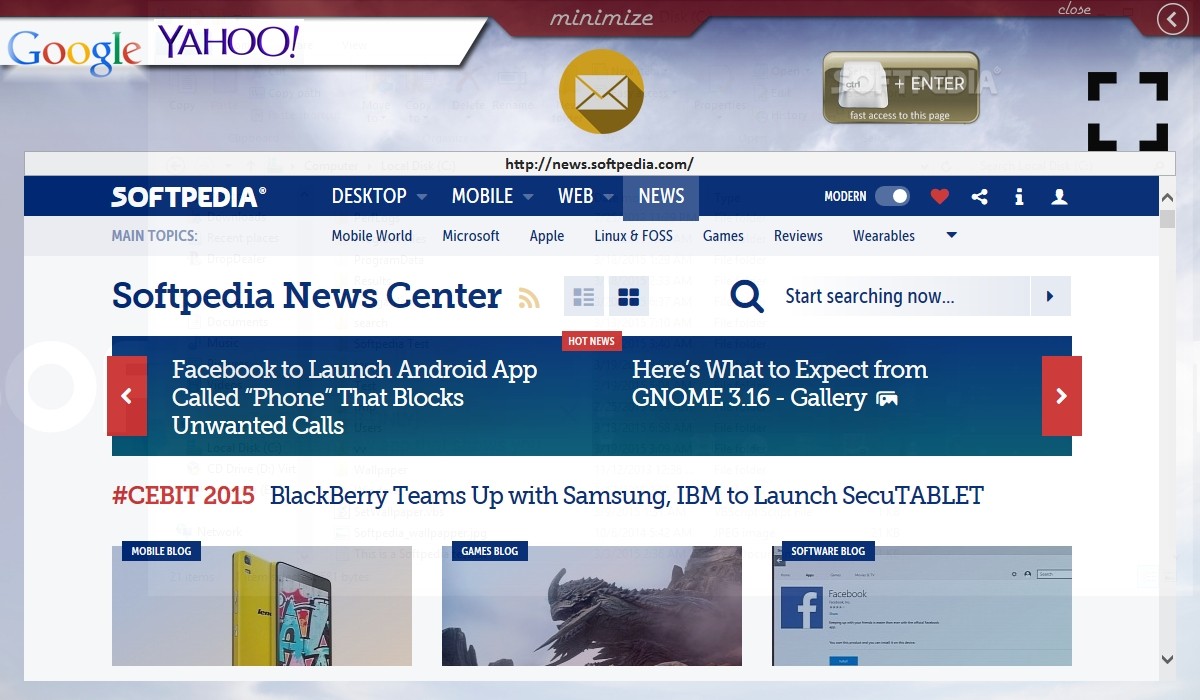Open the WEB menu
Image resolution: width=1200 pixels, height=700 pixels.
tap(576, 196)
